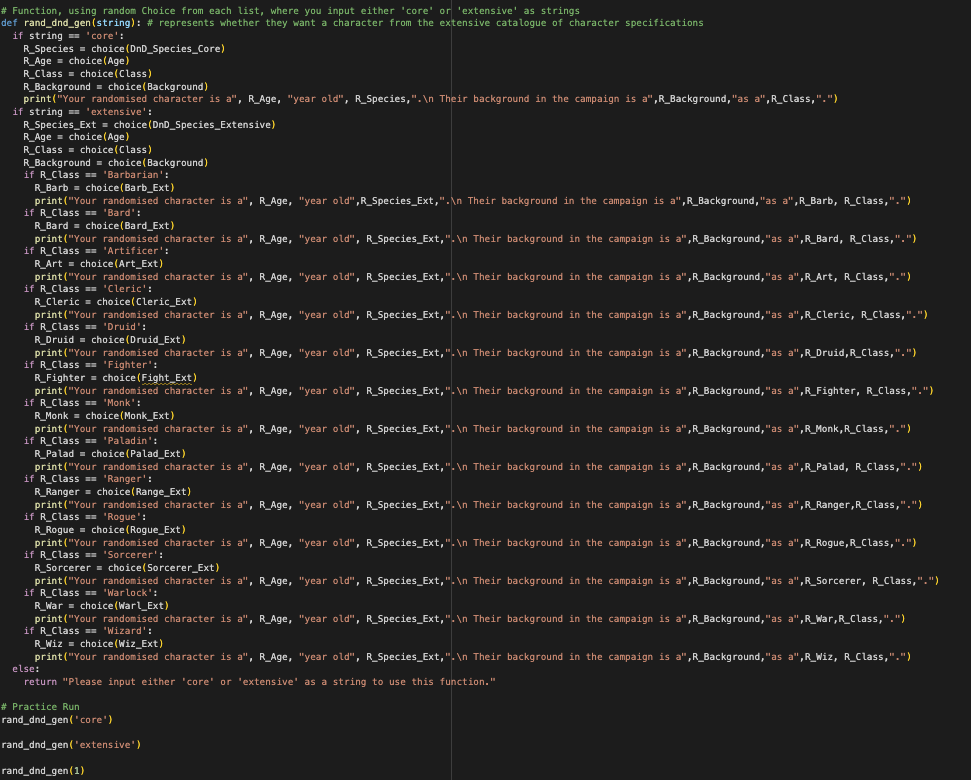Screen dimensions: 971x780
Task: Click Art_Ext inside the choice call
Action: [138, 264]
